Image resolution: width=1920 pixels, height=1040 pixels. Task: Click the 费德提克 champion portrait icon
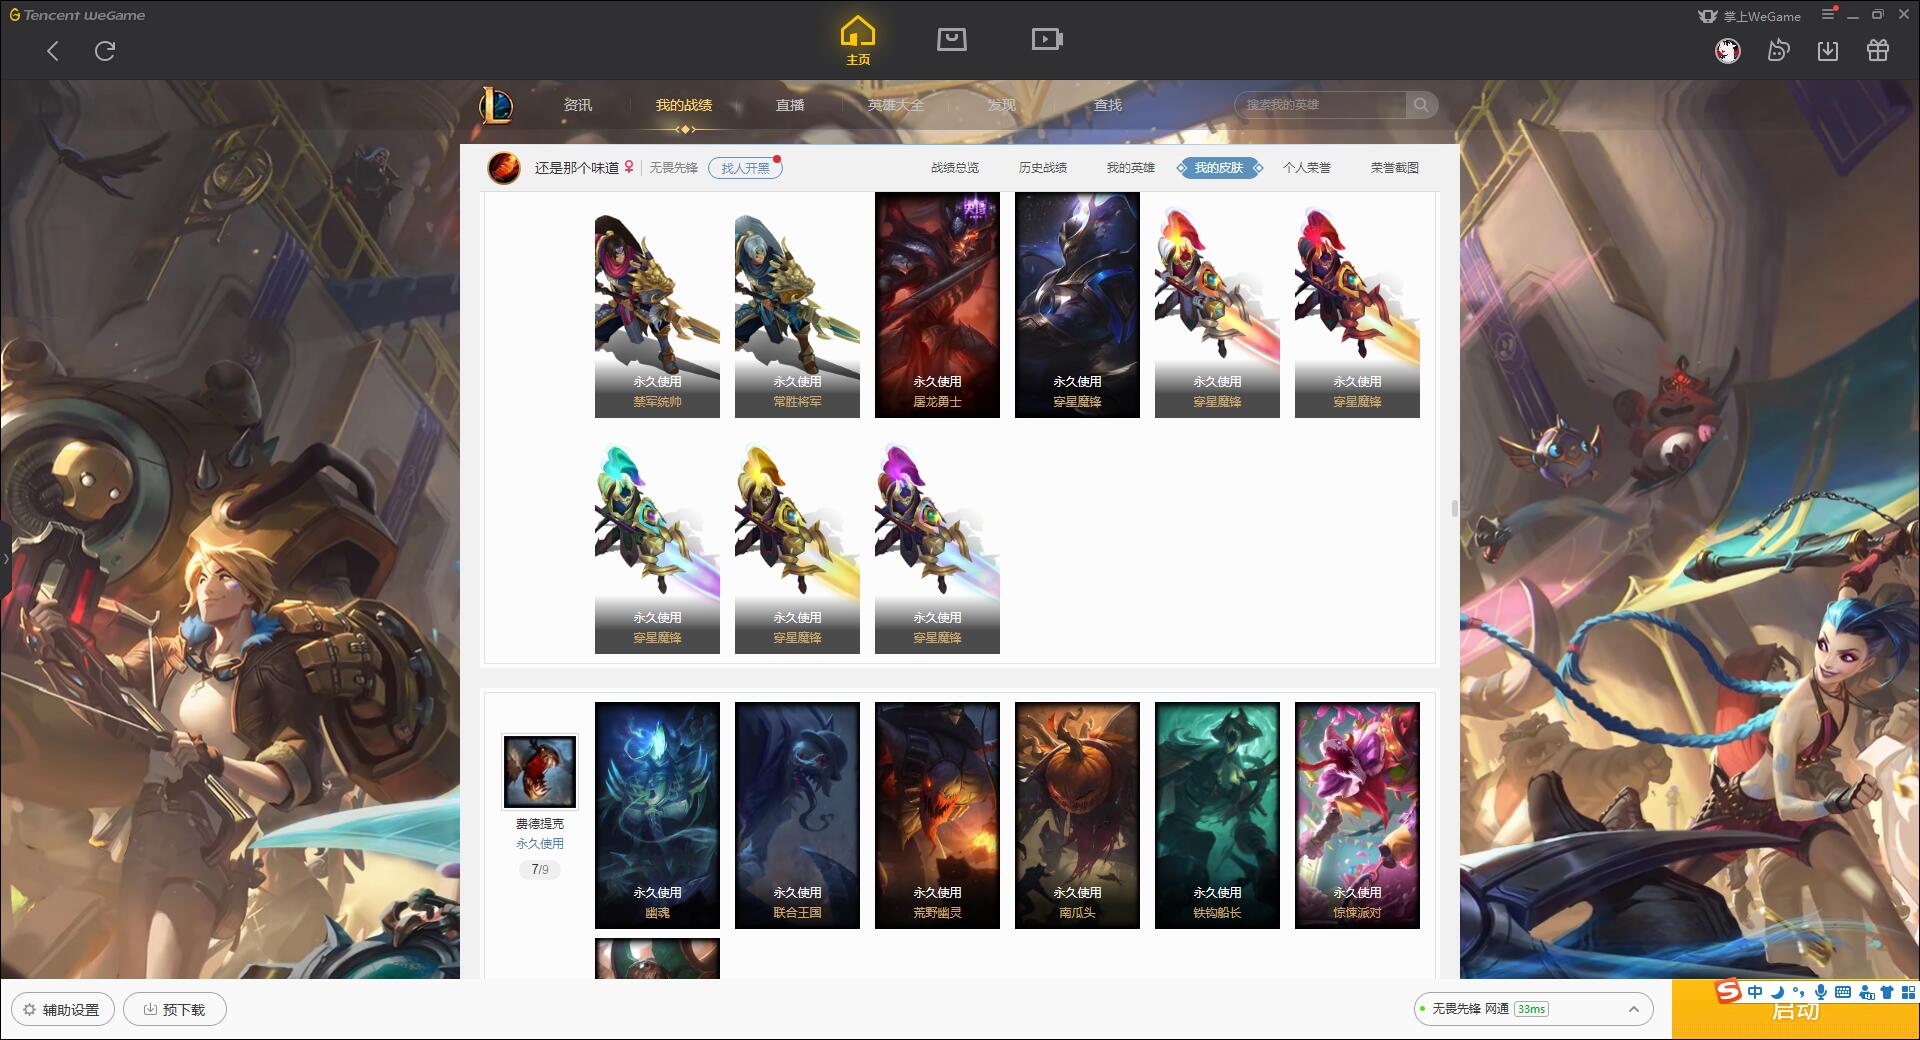[540, 771]
